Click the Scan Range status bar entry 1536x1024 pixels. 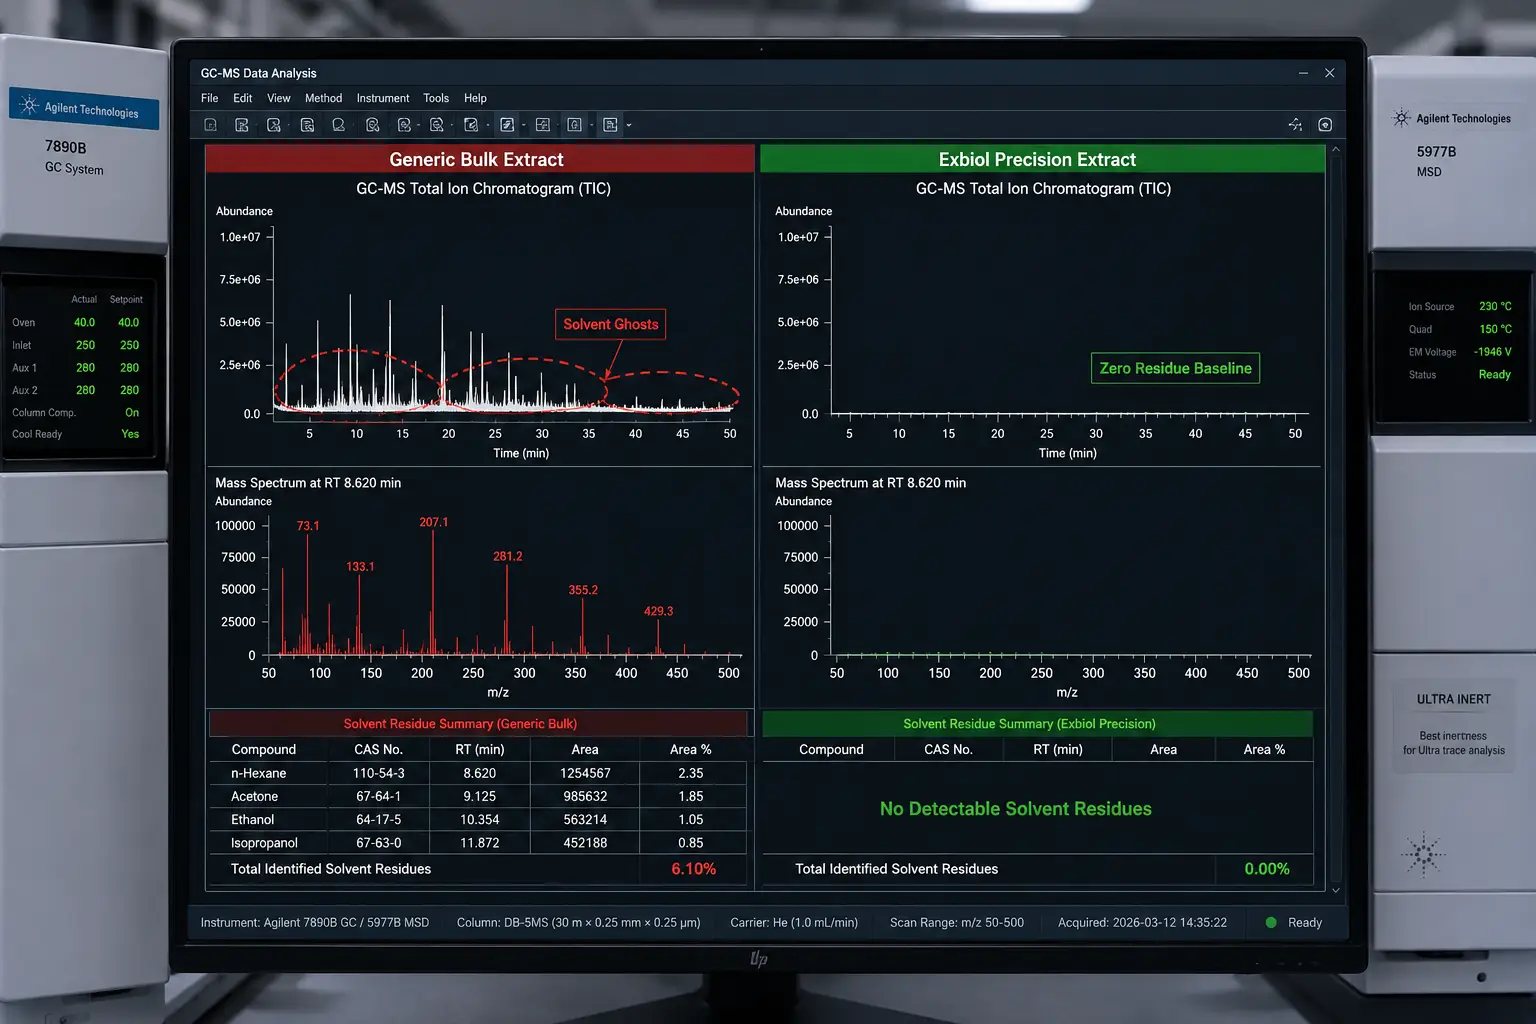point(957,923)
